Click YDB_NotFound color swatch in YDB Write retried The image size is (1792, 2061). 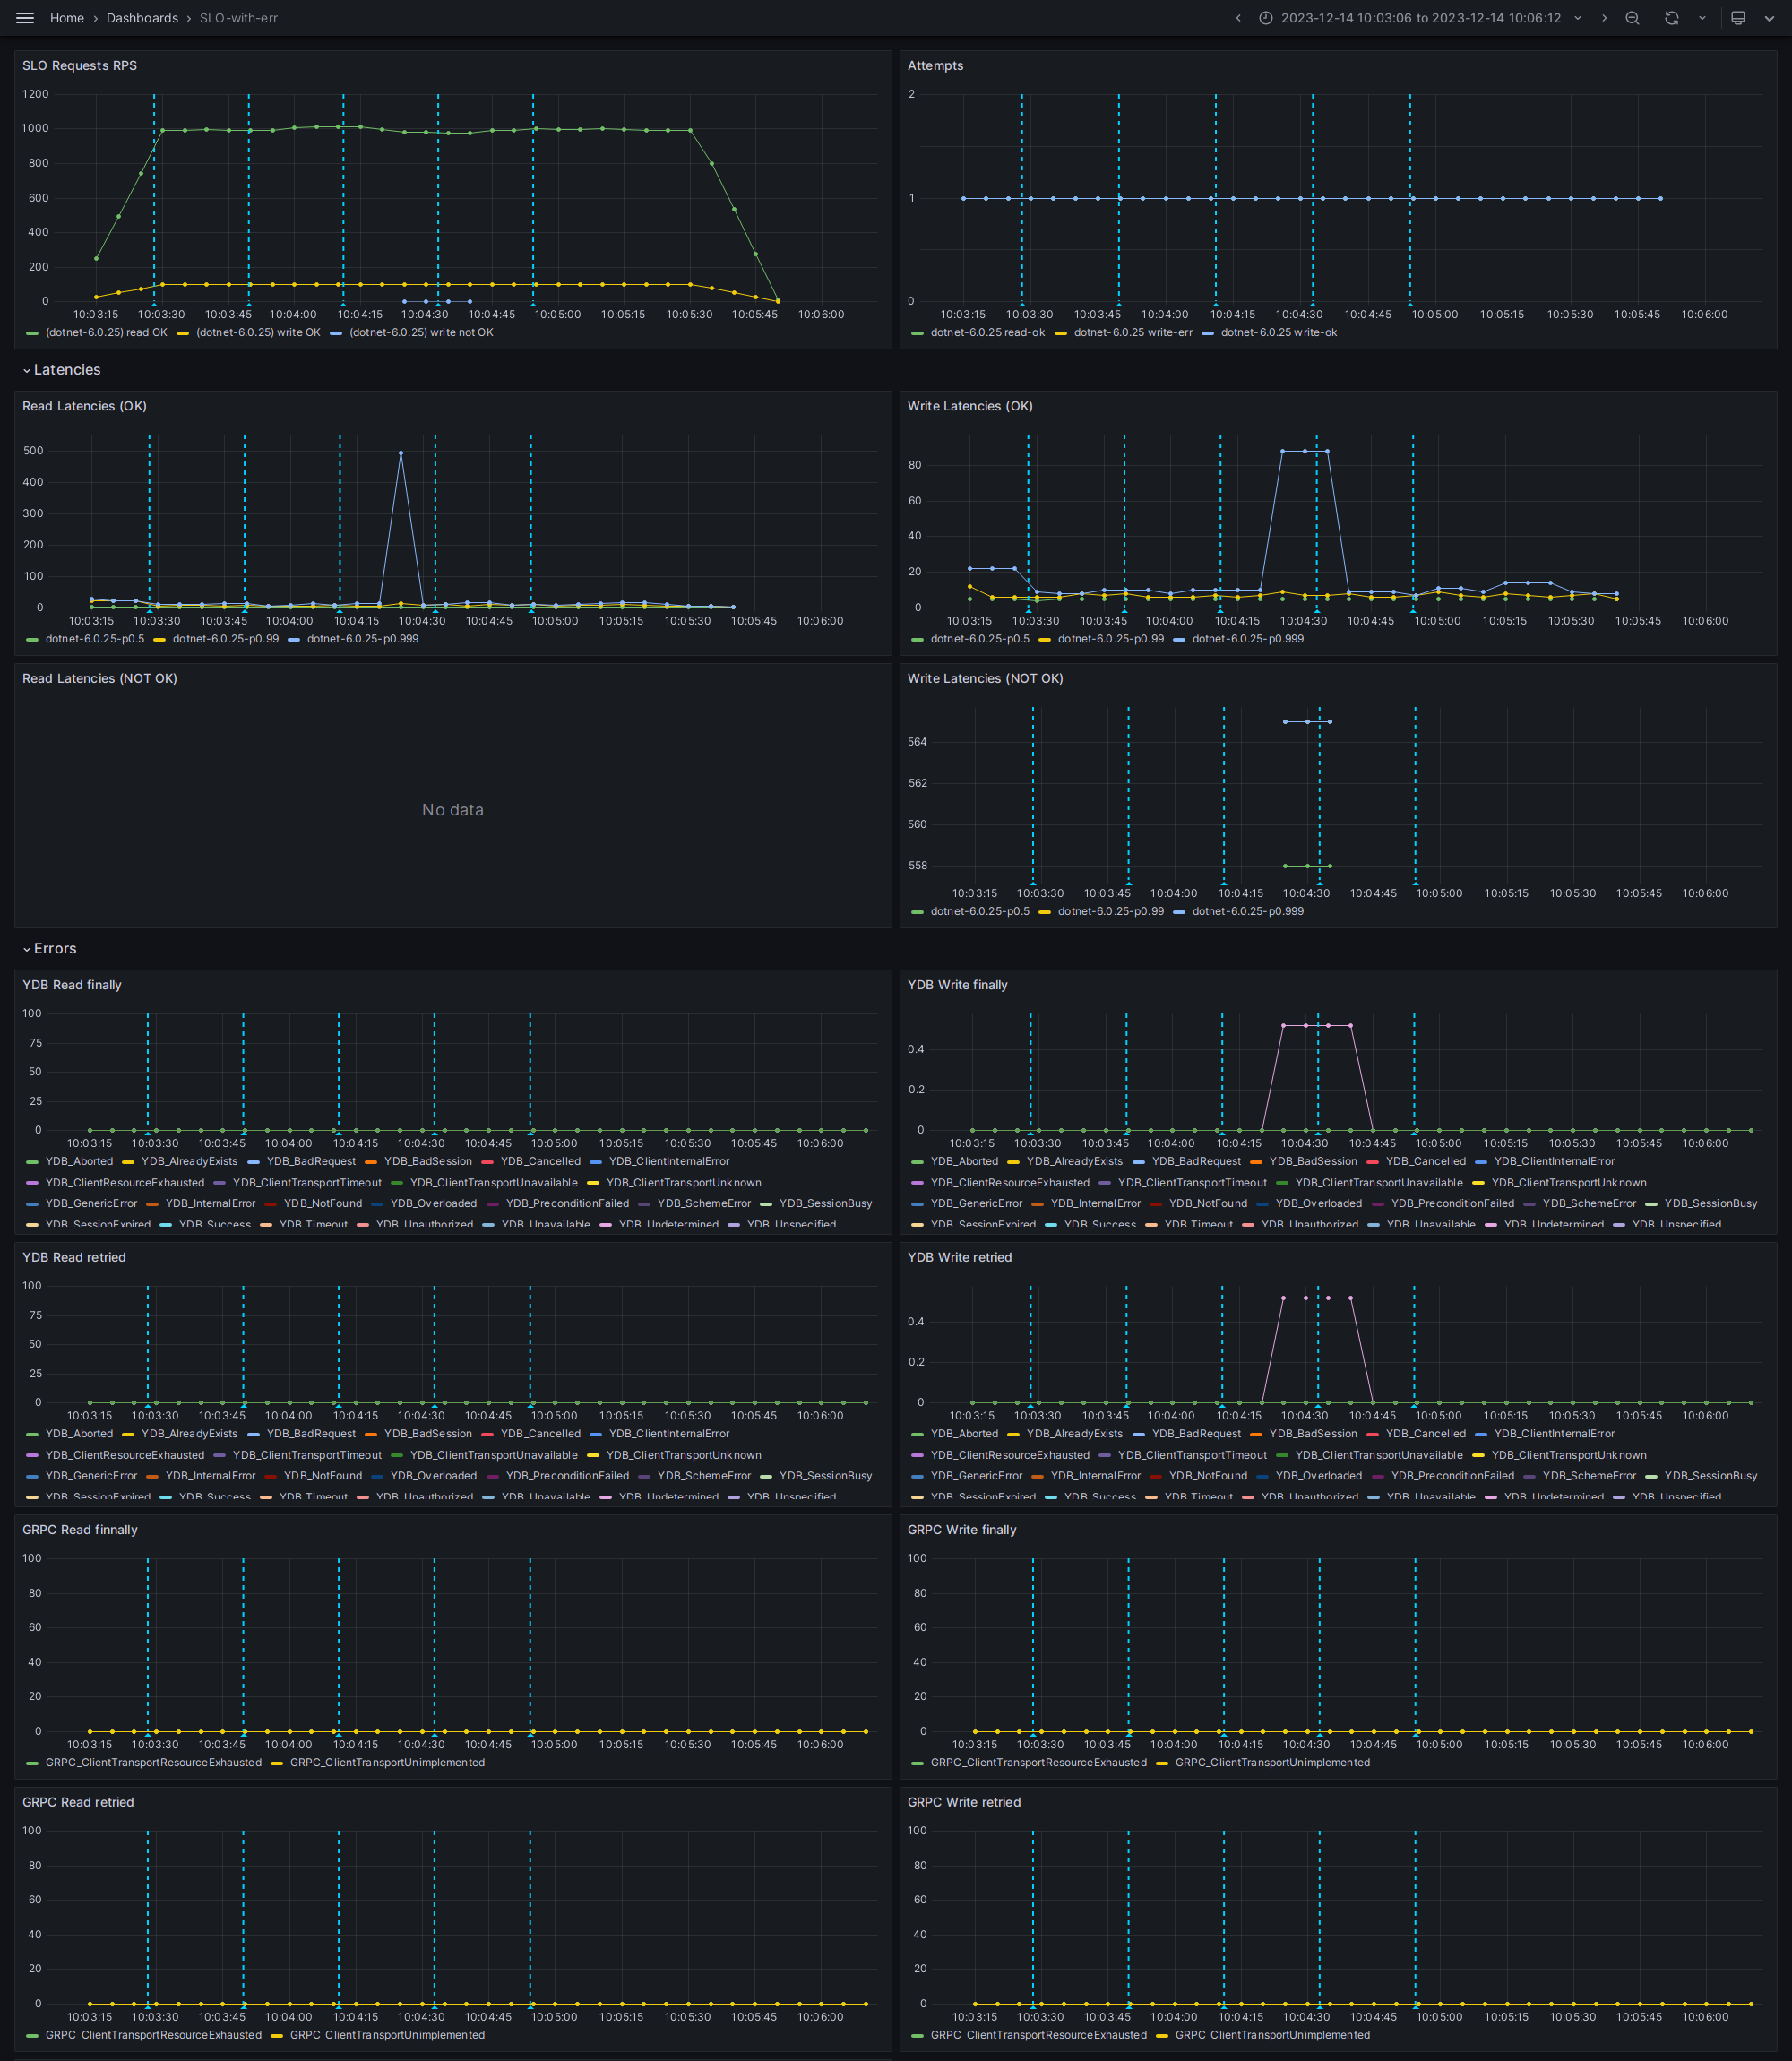[x=1156, y=1477]
